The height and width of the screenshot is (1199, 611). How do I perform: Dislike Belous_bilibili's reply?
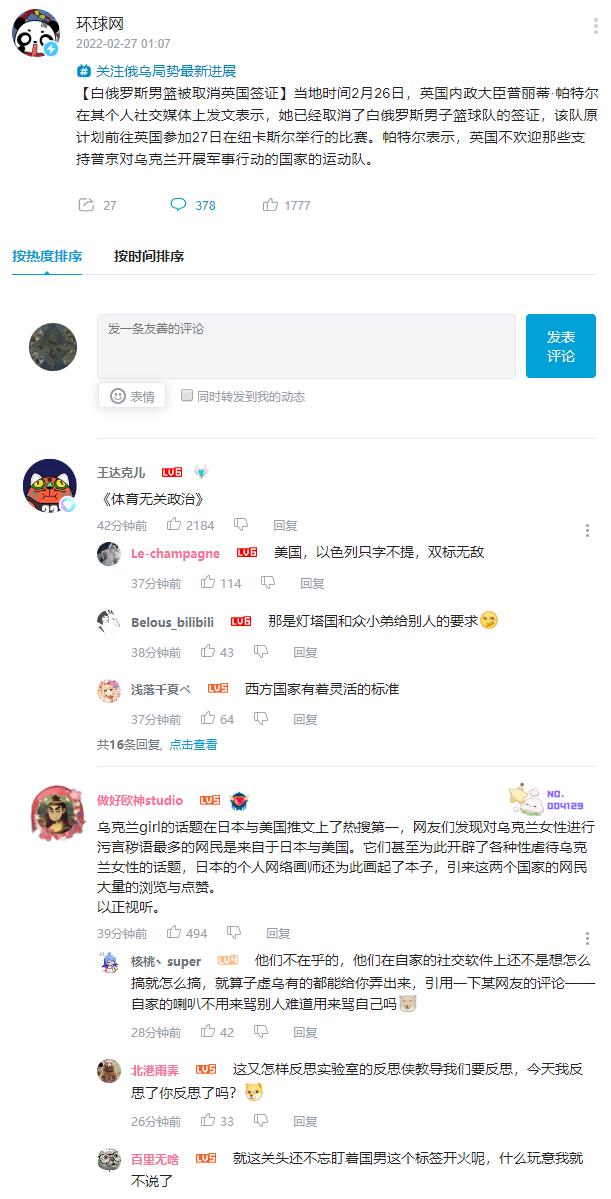click(262, 651)
